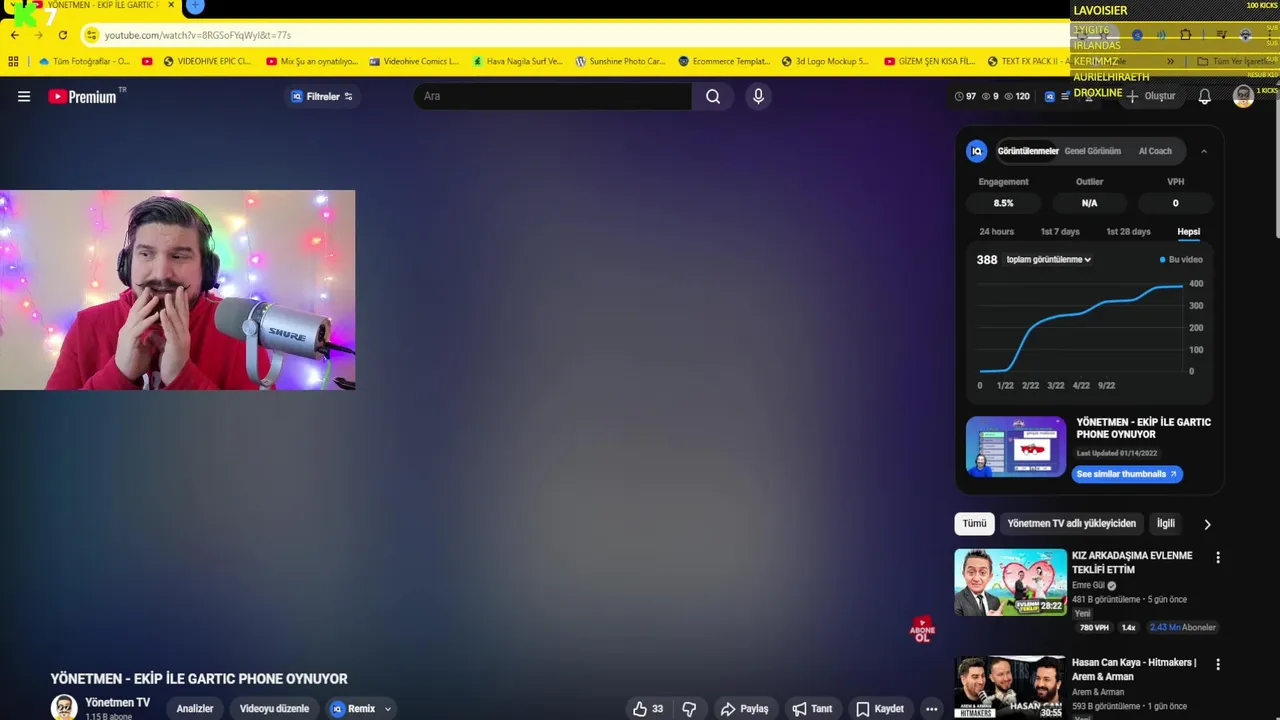The width and height of the screenshot is (1280, 720).
Task: Switch to Görüntülenmeler tab
Action: click(1028, 151)
